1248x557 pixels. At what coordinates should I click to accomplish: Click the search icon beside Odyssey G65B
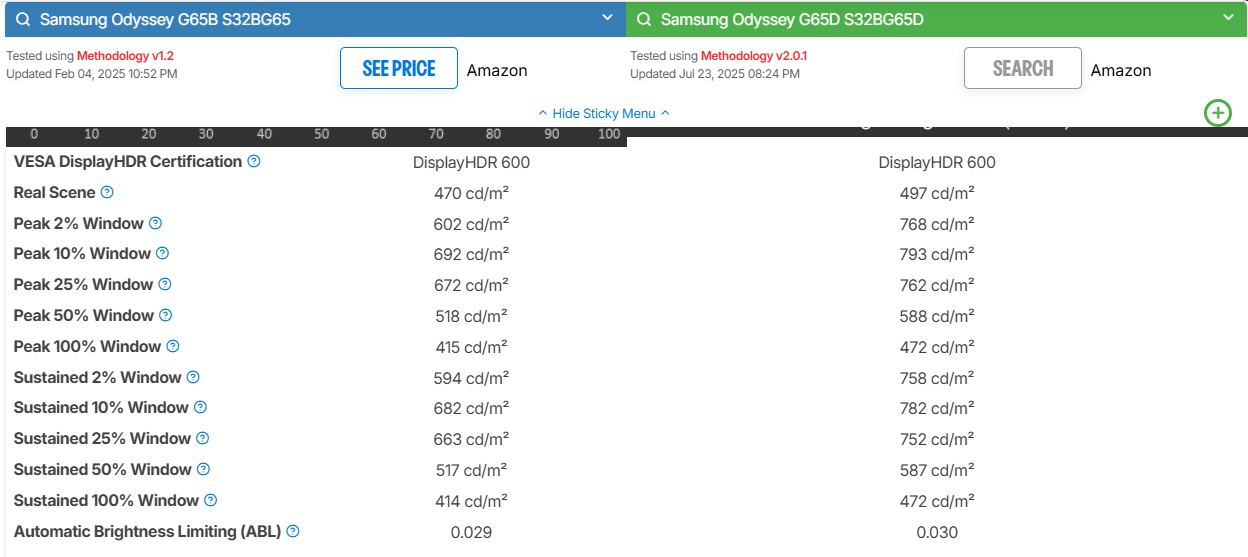tap(23, 19)
